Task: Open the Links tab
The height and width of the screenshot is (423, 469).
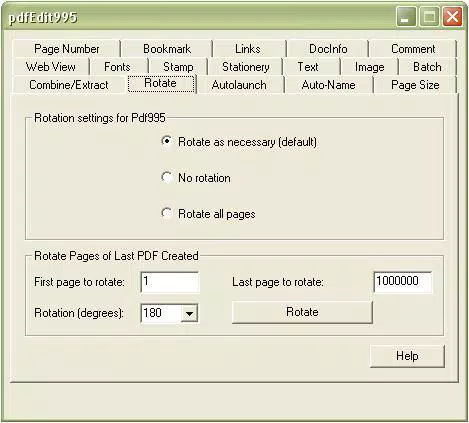Action: point(248,49)
